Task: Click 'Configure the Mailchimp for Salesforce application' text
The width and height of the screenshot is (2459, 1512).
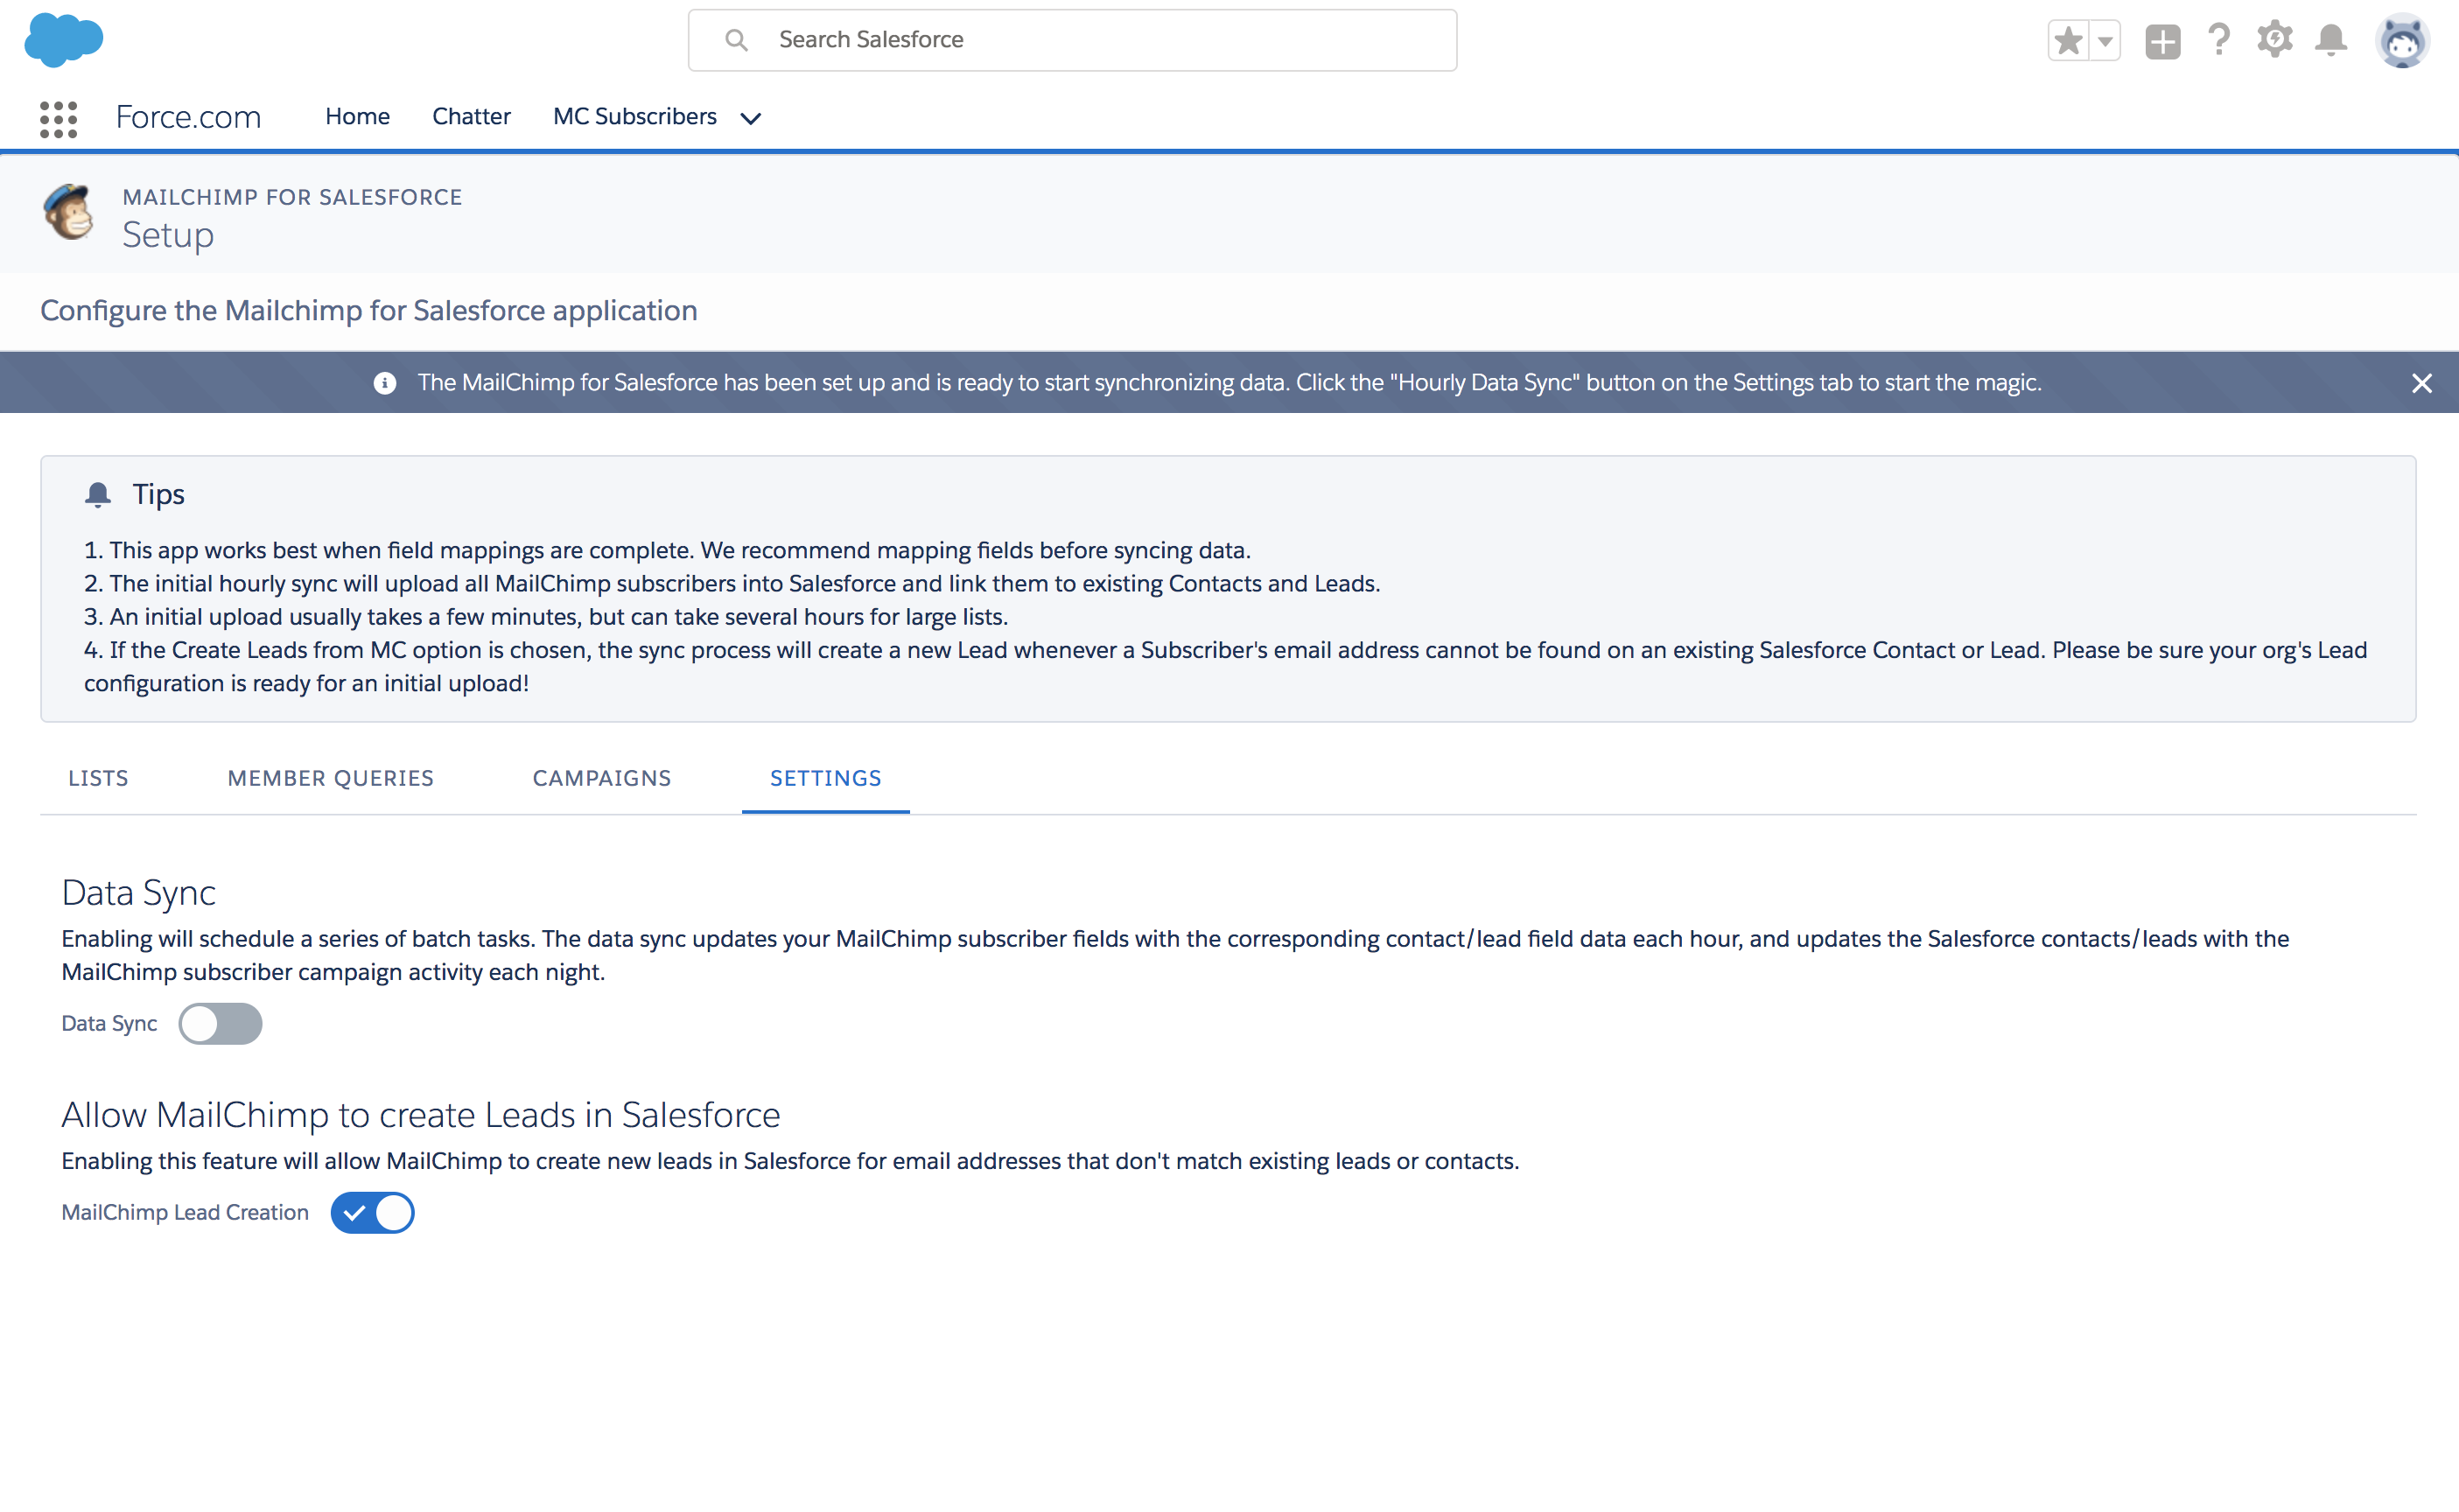Action: (x=369, y=310)
